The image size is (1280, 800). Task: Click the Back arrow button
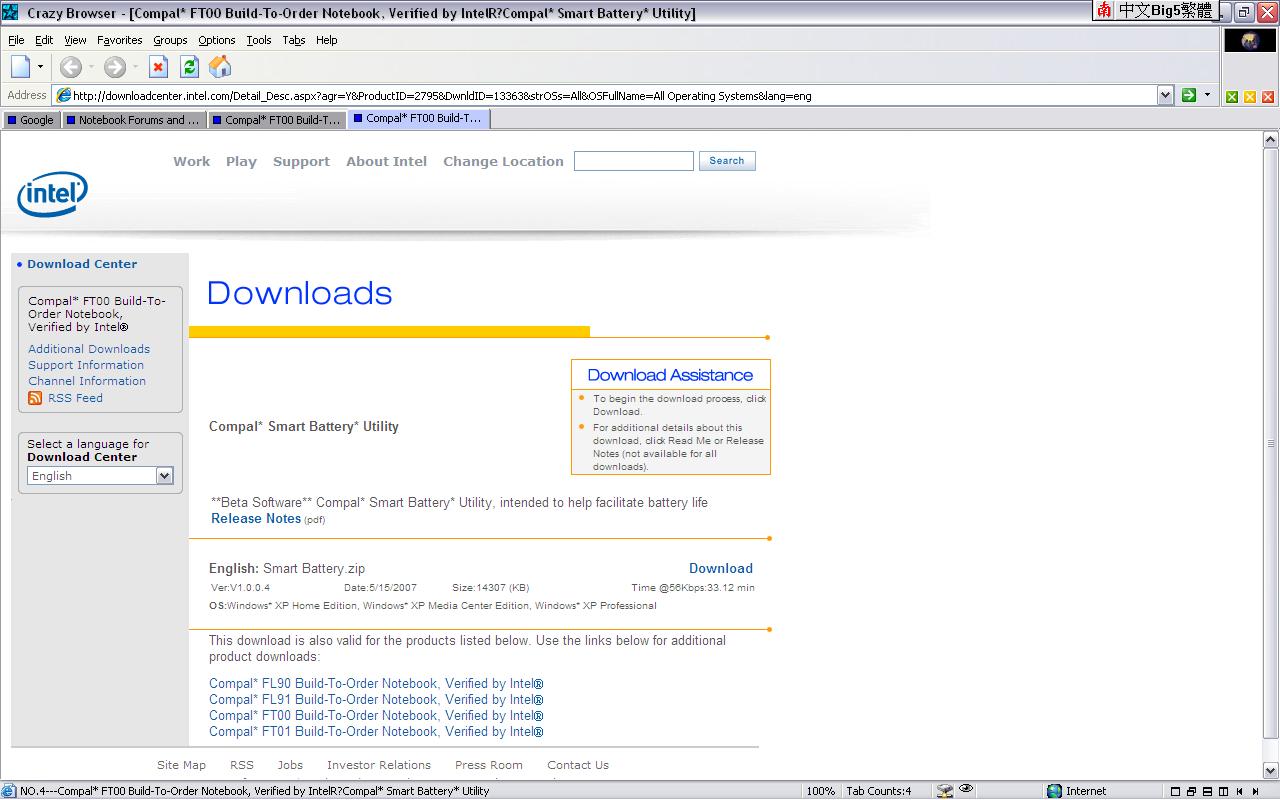(70, 67)
